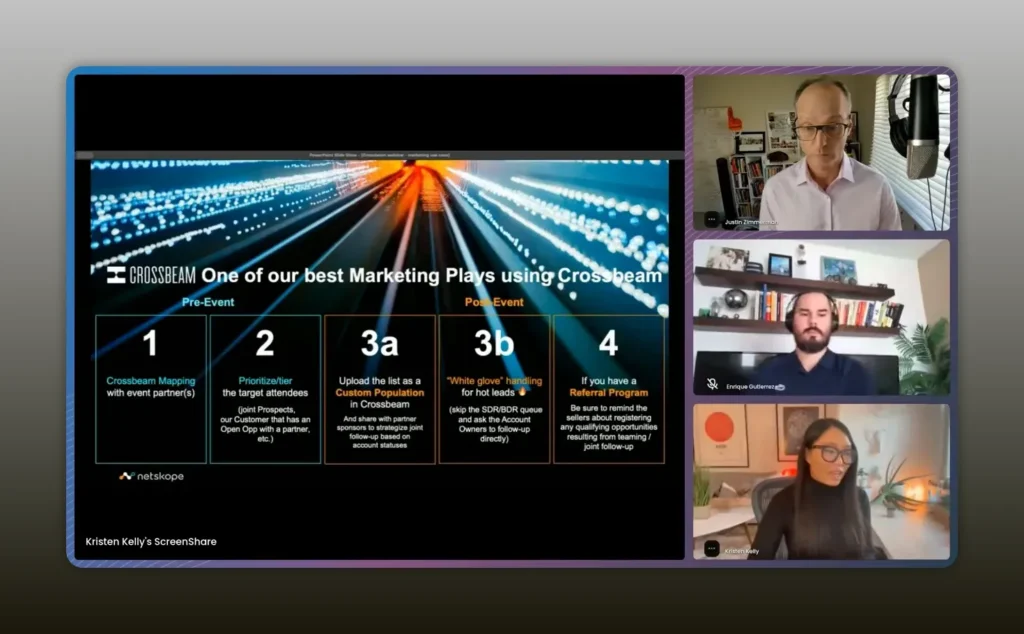Click the 'Kristen Kelly's ScreenShare' label
This screenshot has width=1024, height=634.
click(151, 541)
